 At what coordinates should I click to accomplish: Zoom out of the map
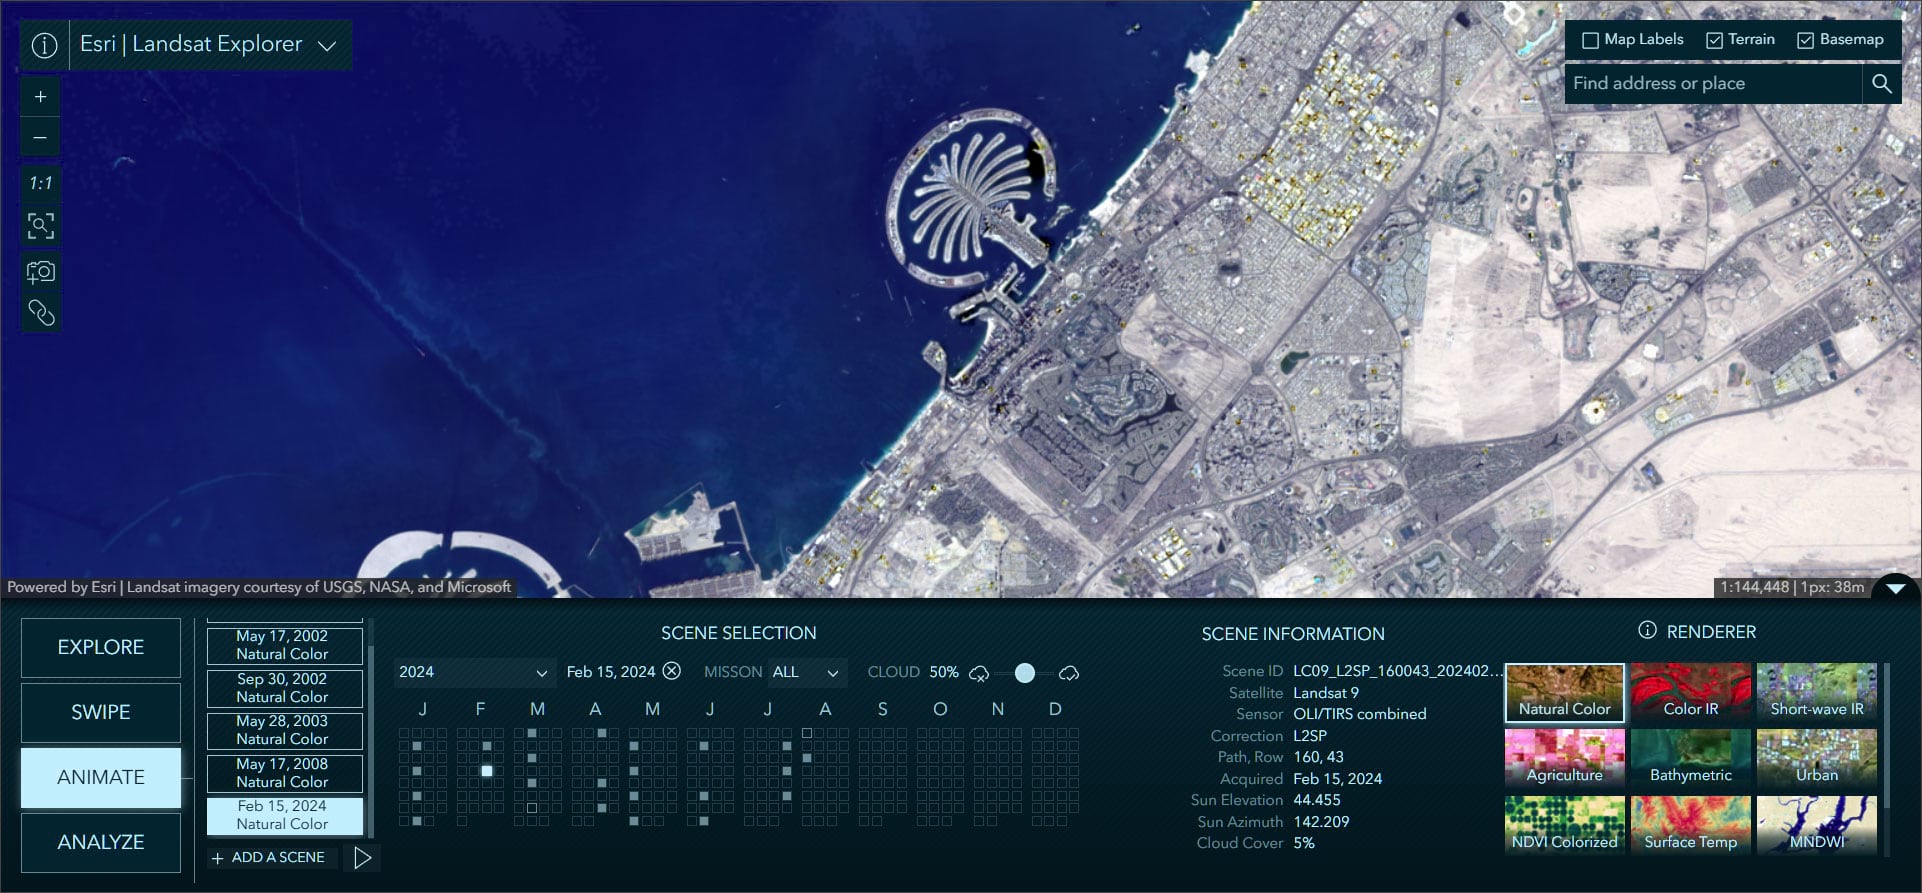point(40,138)
